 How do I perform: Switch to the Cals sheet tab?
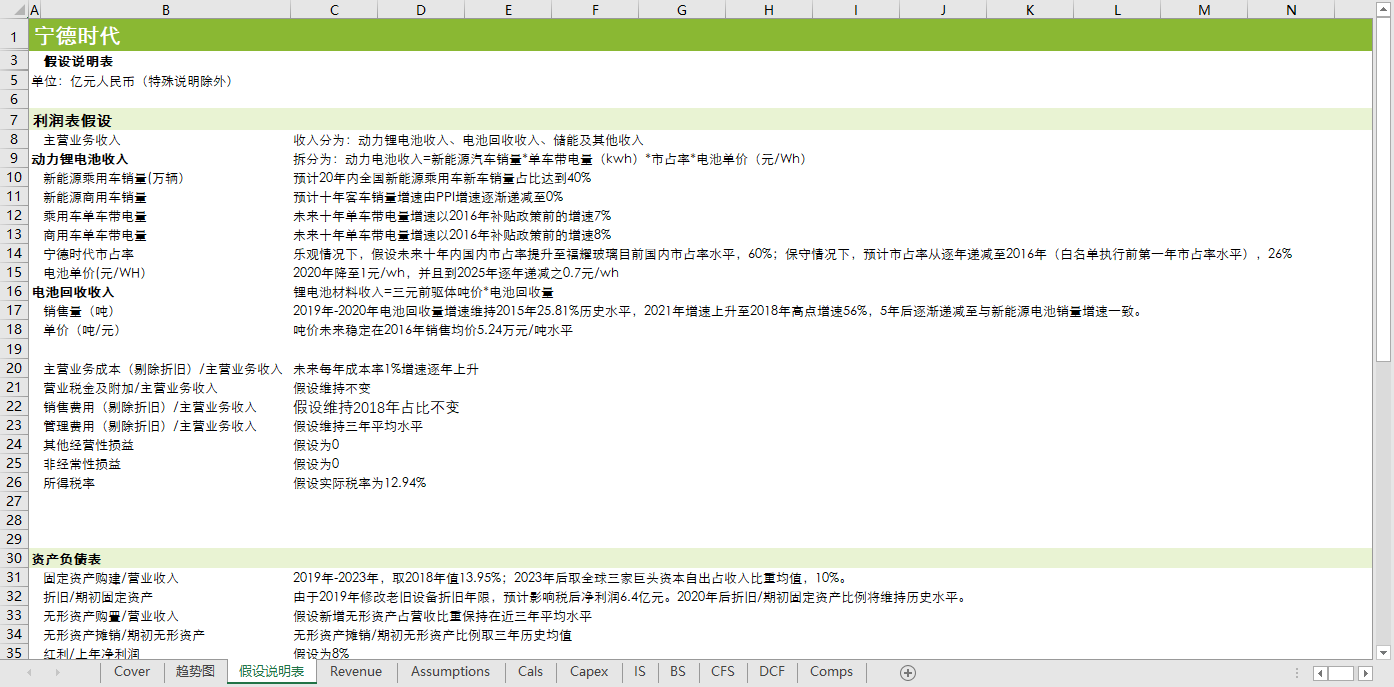coord(530,672)
